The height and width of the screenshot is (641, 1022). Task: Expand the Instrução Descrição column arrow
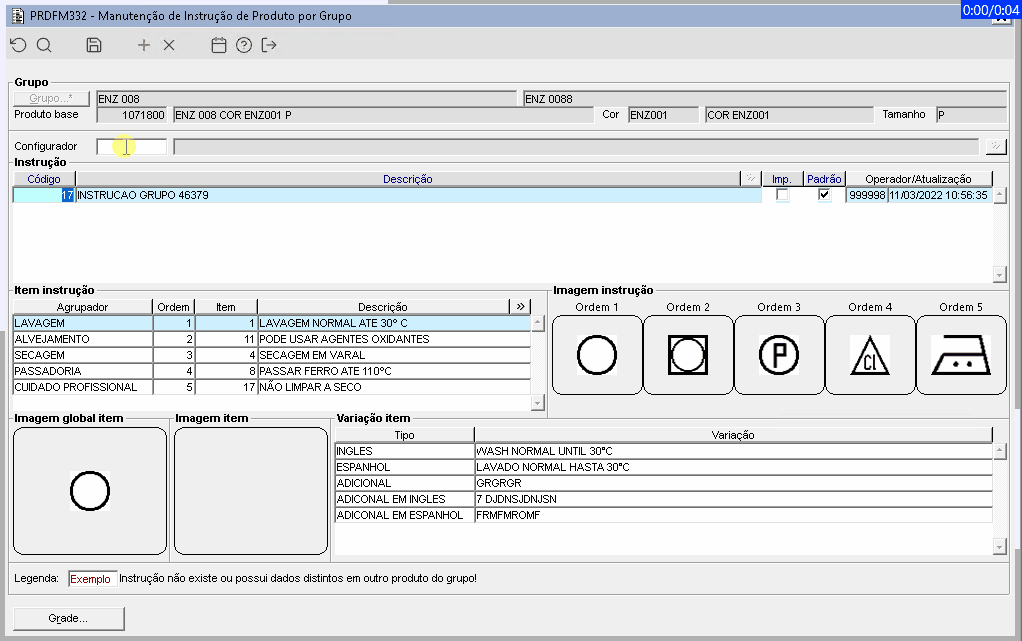(x=751, y=179)
